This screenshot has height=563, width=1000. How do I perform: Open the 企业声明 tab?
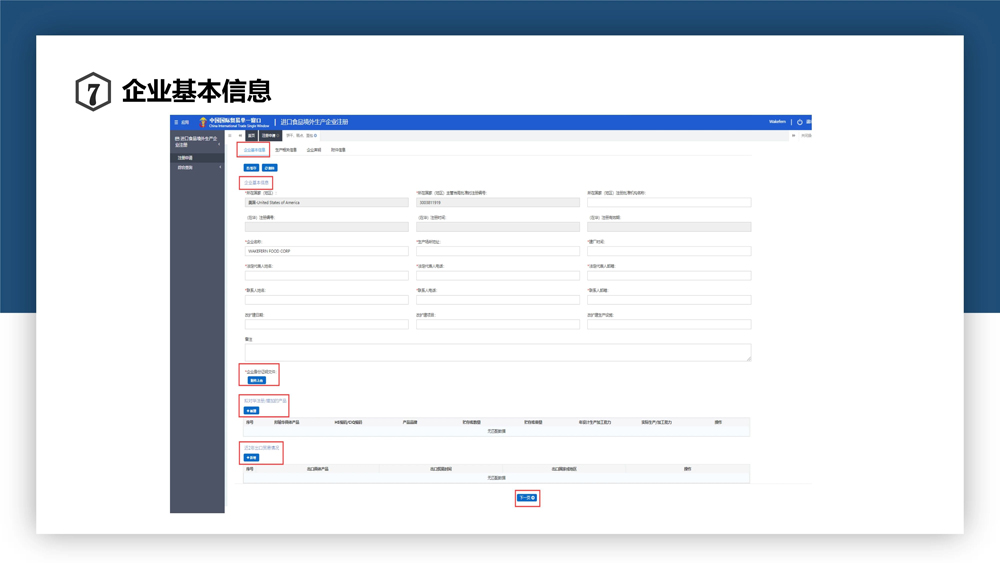[x=314, y=150]
